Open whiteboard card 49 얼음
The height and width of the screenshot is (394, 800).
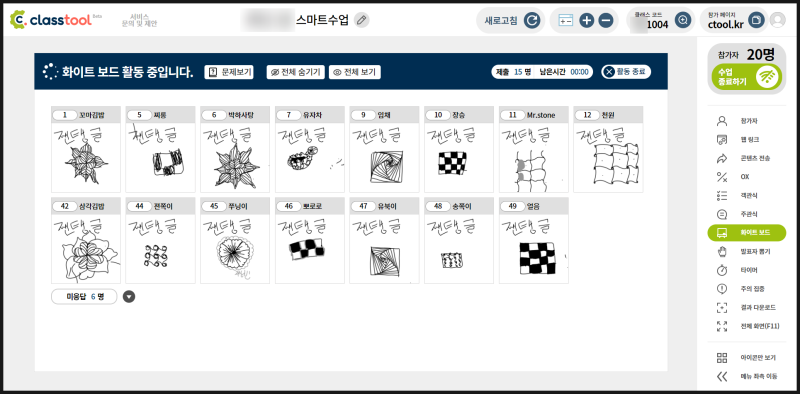point(534,240)
